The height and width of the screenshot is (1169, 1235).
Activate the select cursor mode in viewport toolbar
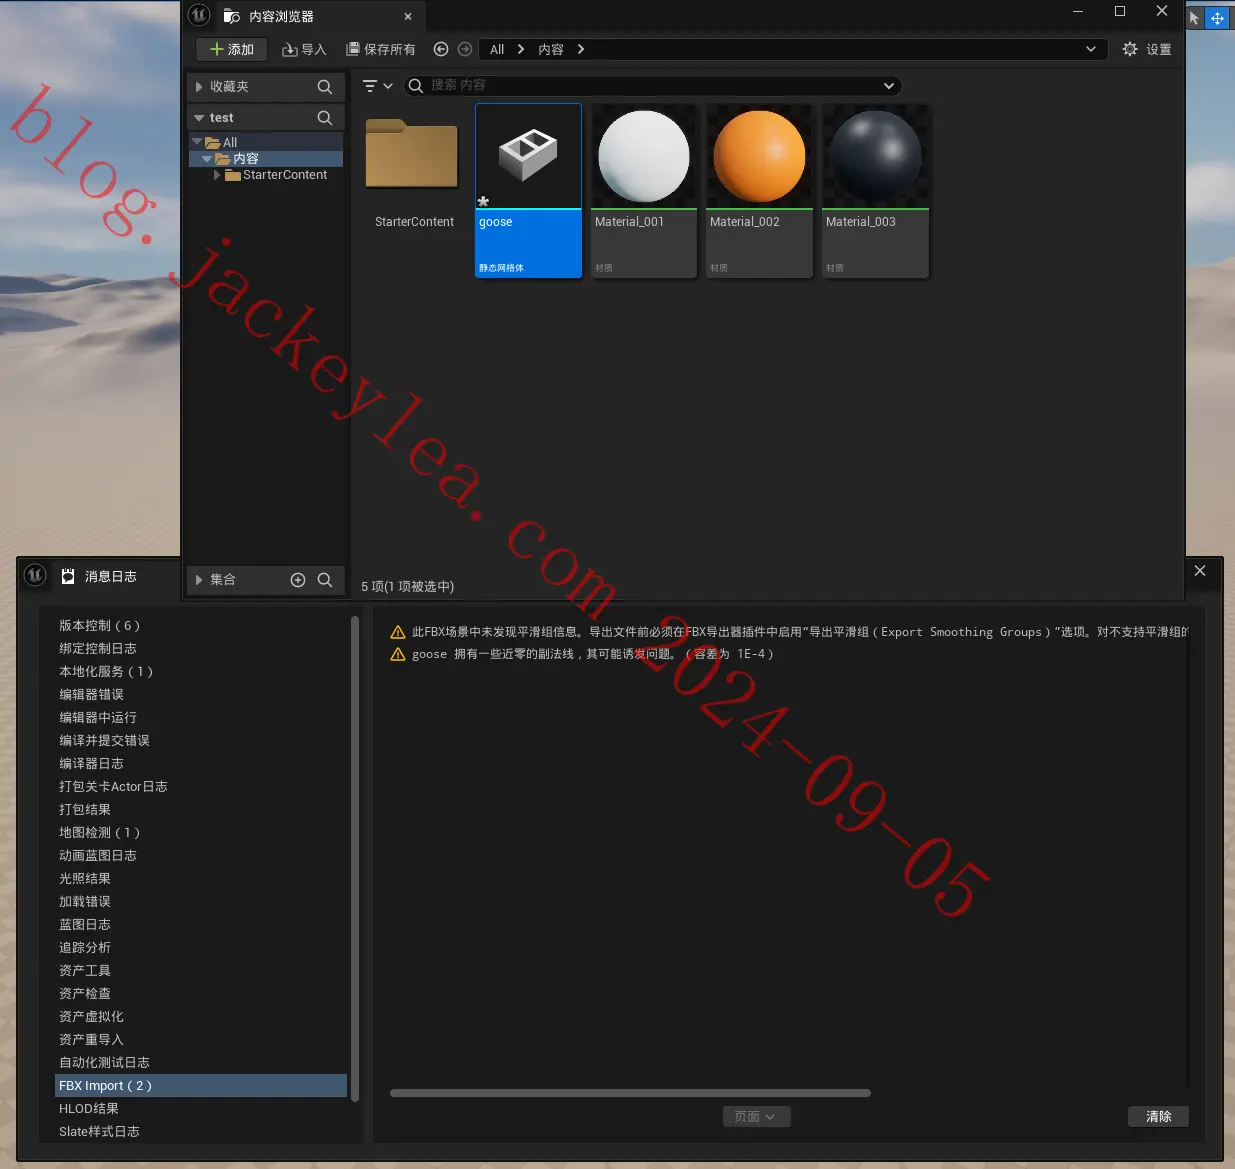pyautogui.click(x=1194, y=18)
